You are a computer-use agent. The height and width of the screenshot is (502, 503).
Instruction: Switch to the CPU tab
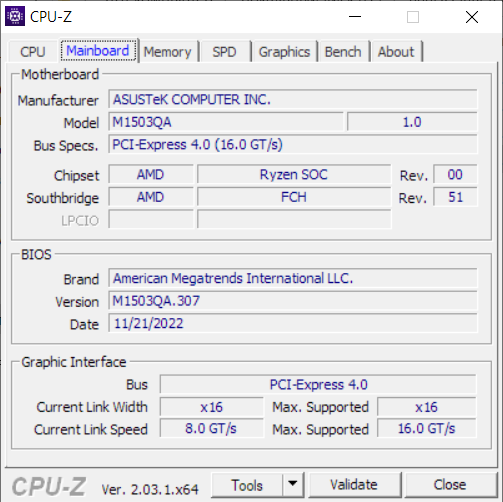pyautogui.click(x=33, y=52)
